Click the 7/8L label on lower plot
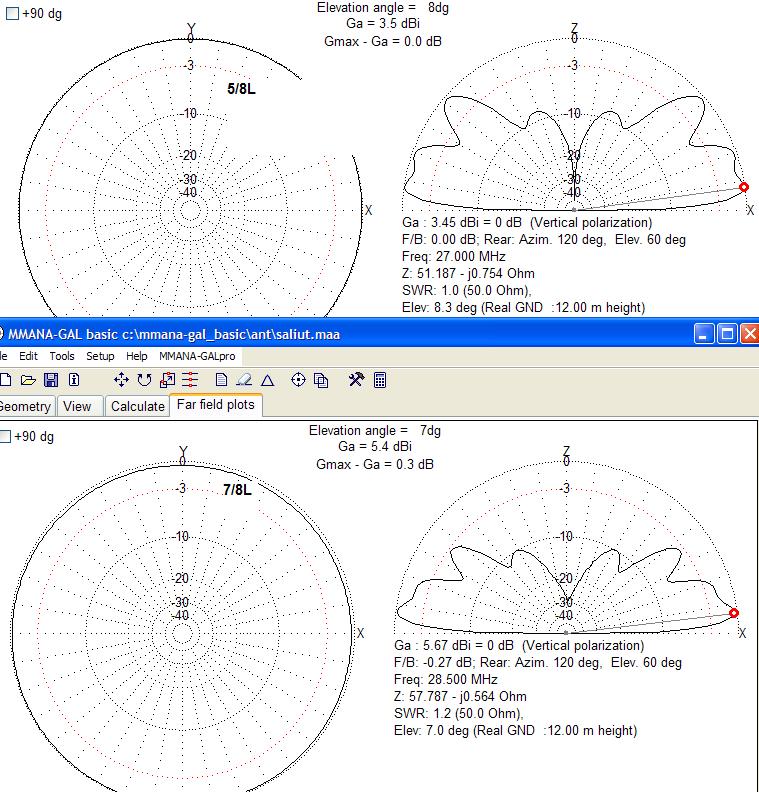 click(x=237, y=489)
